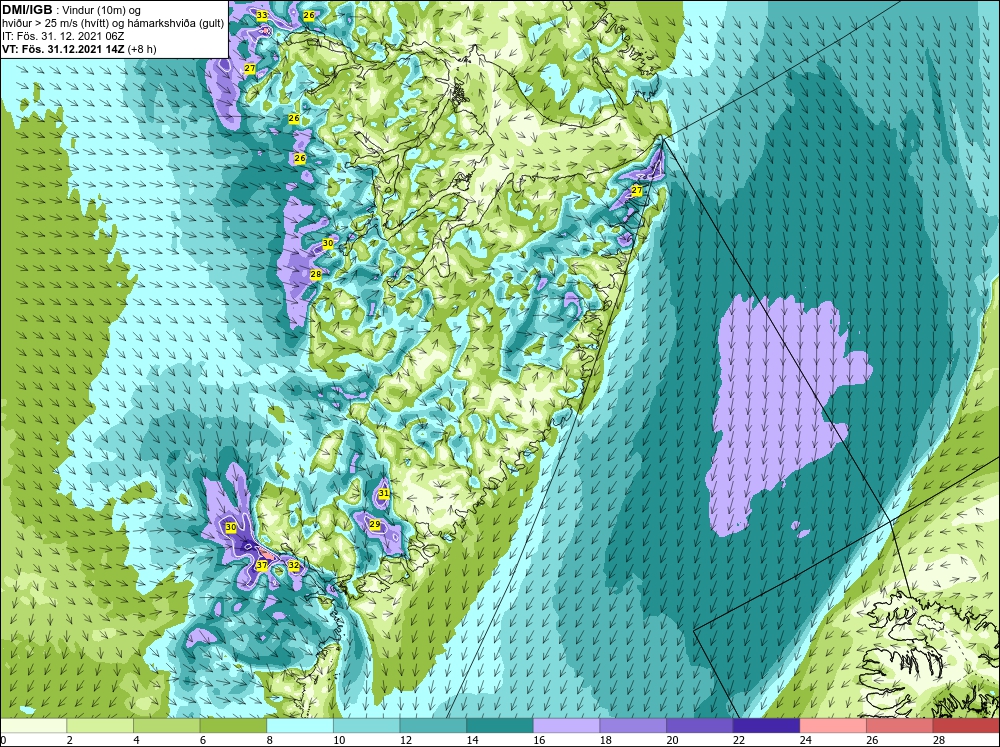Pick the 22–24 m/s dark indigo swatch

766,726
